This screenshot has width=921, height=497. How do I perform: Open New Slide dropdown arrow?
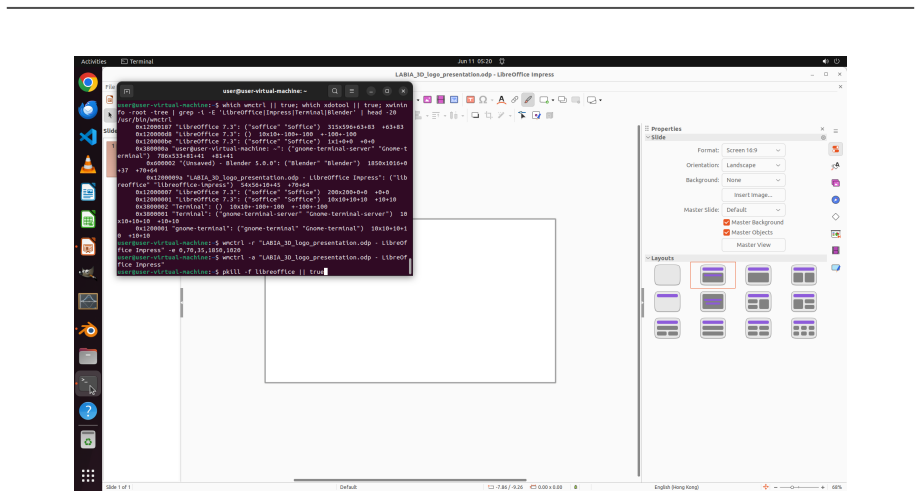tap(553, 100)
